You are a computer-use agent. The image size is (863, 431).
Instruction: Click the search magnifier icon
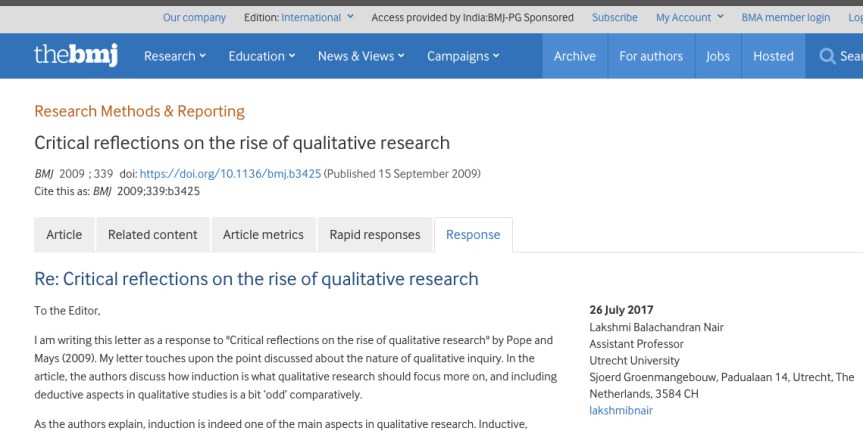pos(827,57)
